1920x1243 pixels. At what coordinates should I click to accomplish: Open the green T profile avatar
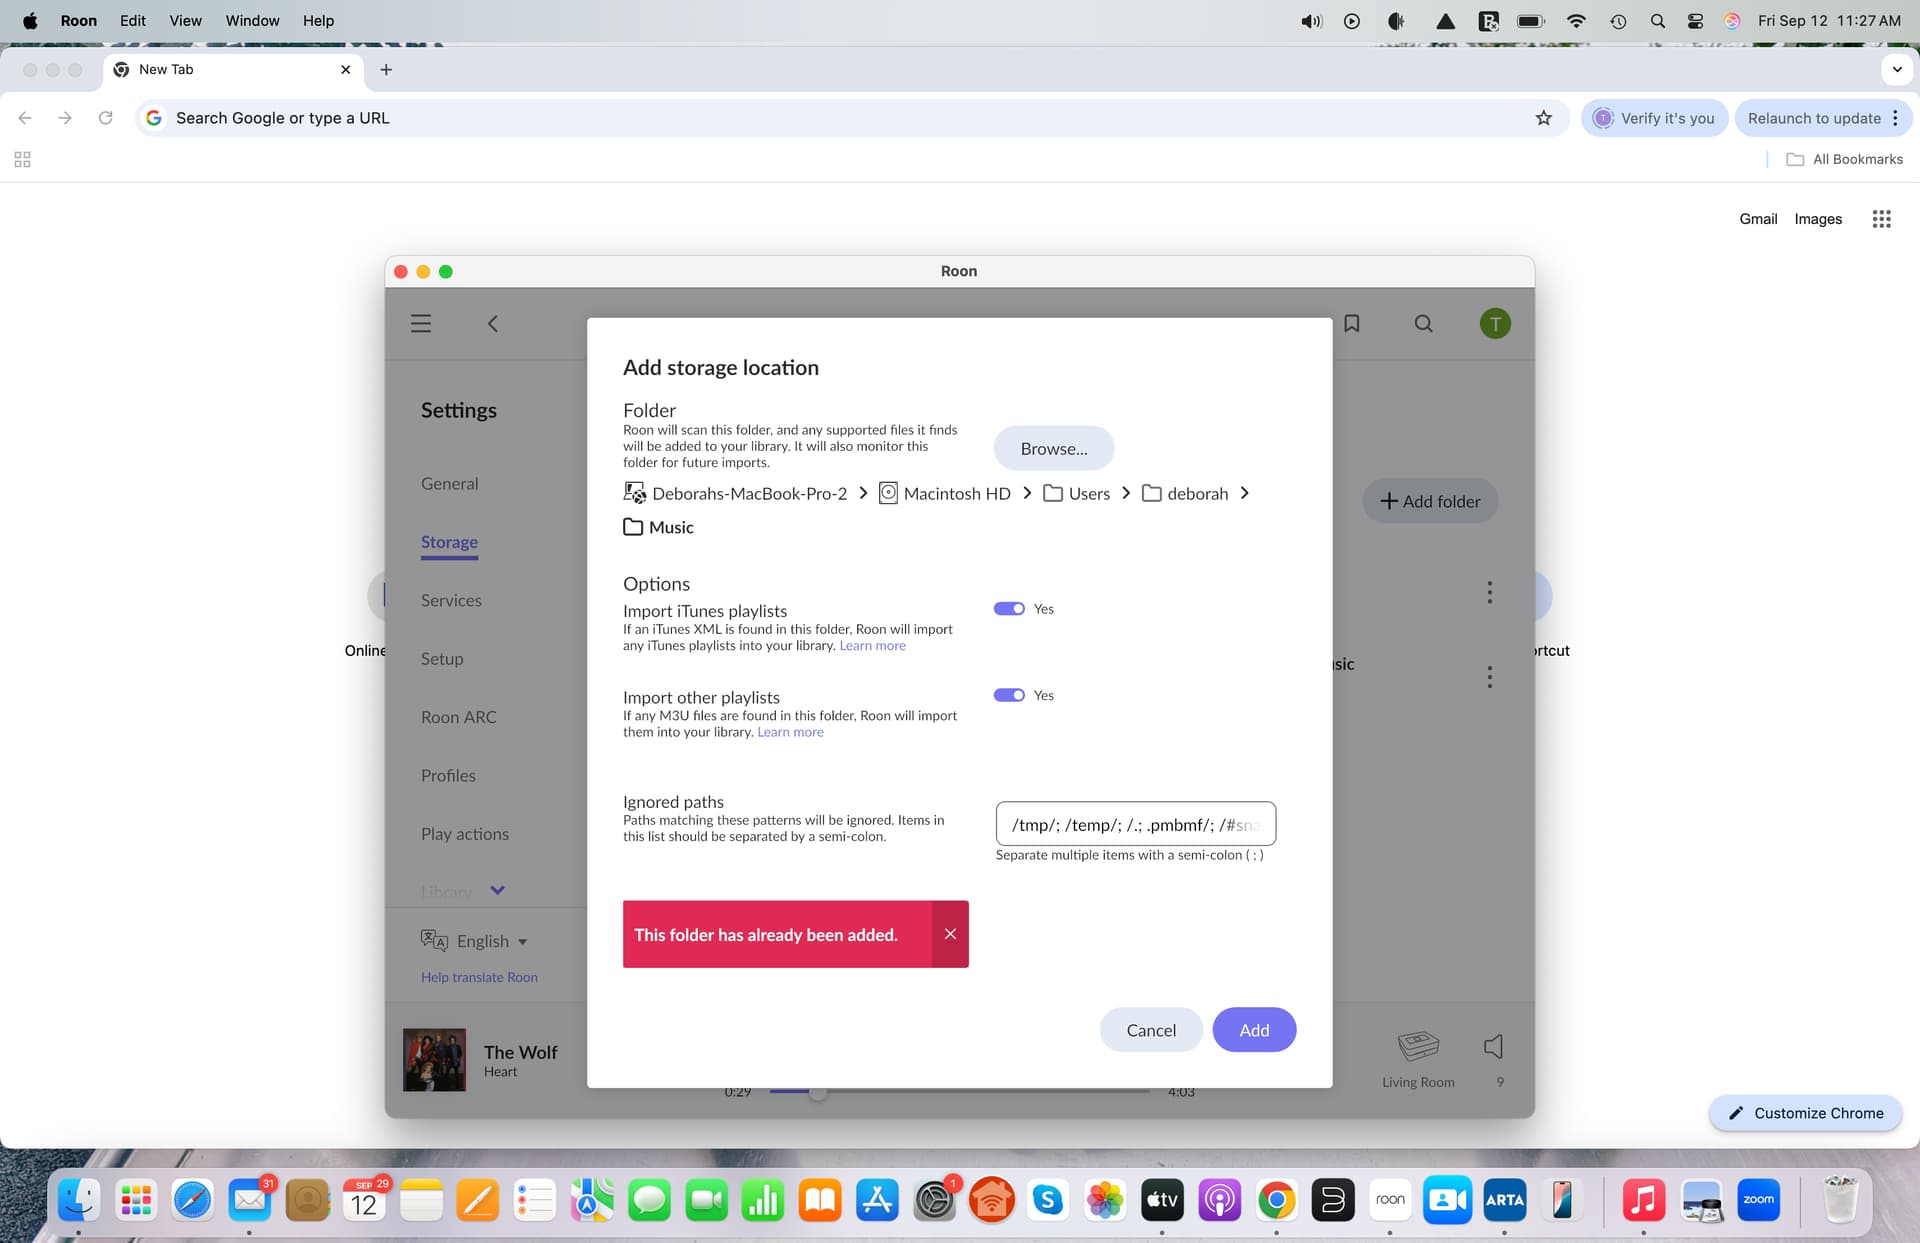pyautogui.click(x=1494, y=323)
